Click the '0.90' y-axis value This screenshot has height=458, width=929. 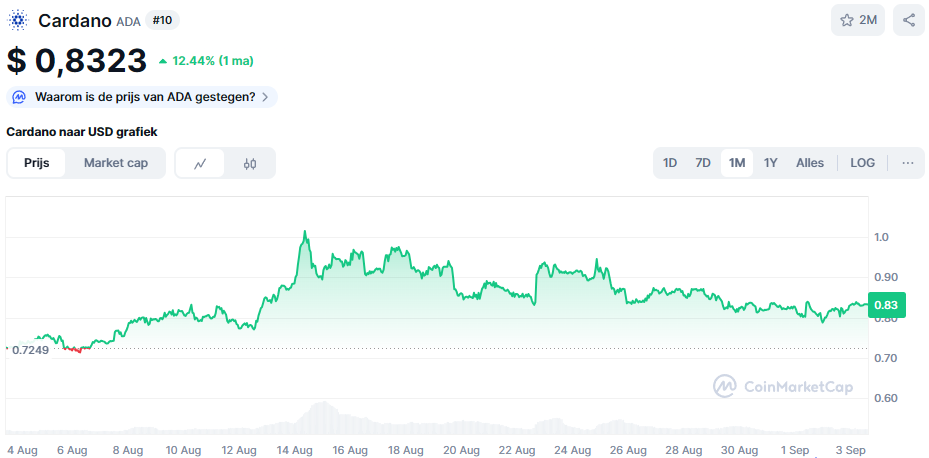coord(884,277)
